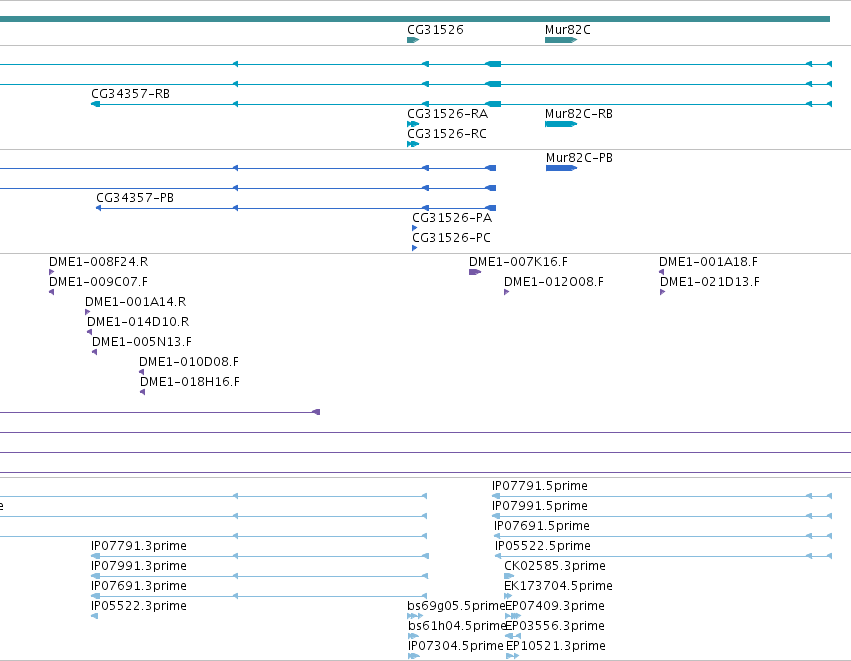This screenshot has height=661, width=851.
Task: Click the CG31526-RC transcript arrow glyph
Action: point(413,144)
